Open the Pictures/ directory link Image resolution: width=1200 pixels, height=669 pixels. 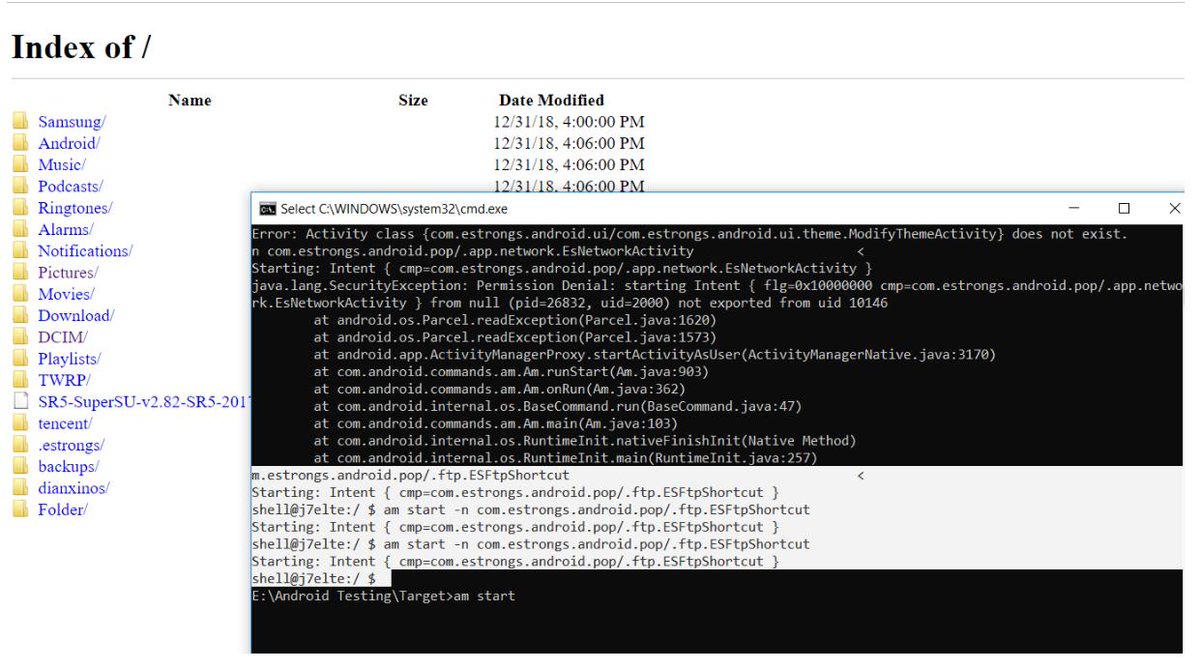tap(67, 272)
